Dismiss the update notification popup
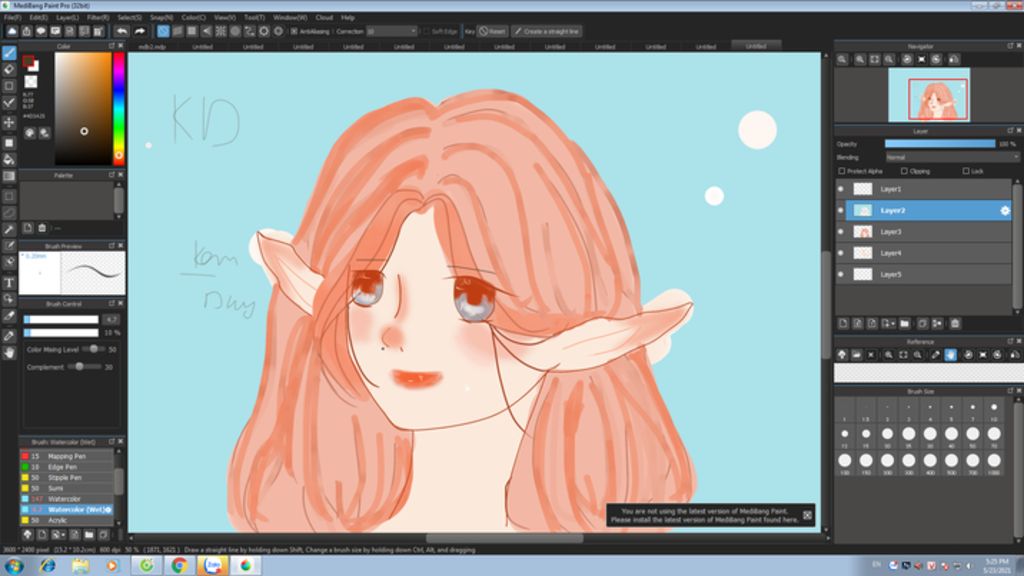This screenshot has height=576, width=1024. point(807,515)
